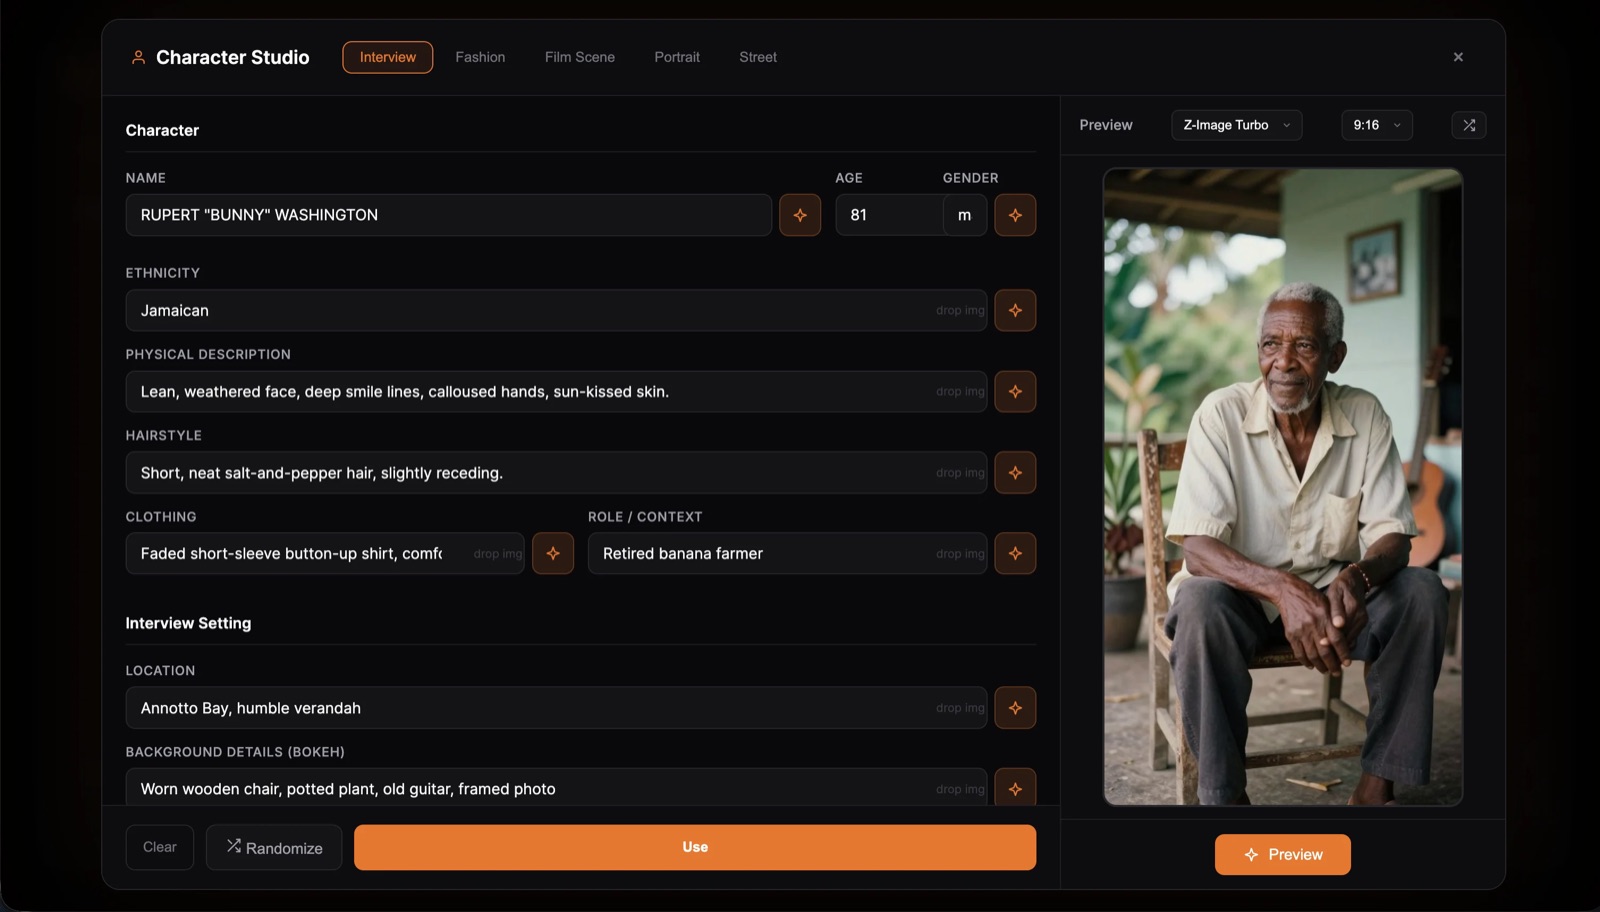This screenshot has height=912, width=1600.
Task: Click the generated portrait preview image
Action: tap(1282, 487)
